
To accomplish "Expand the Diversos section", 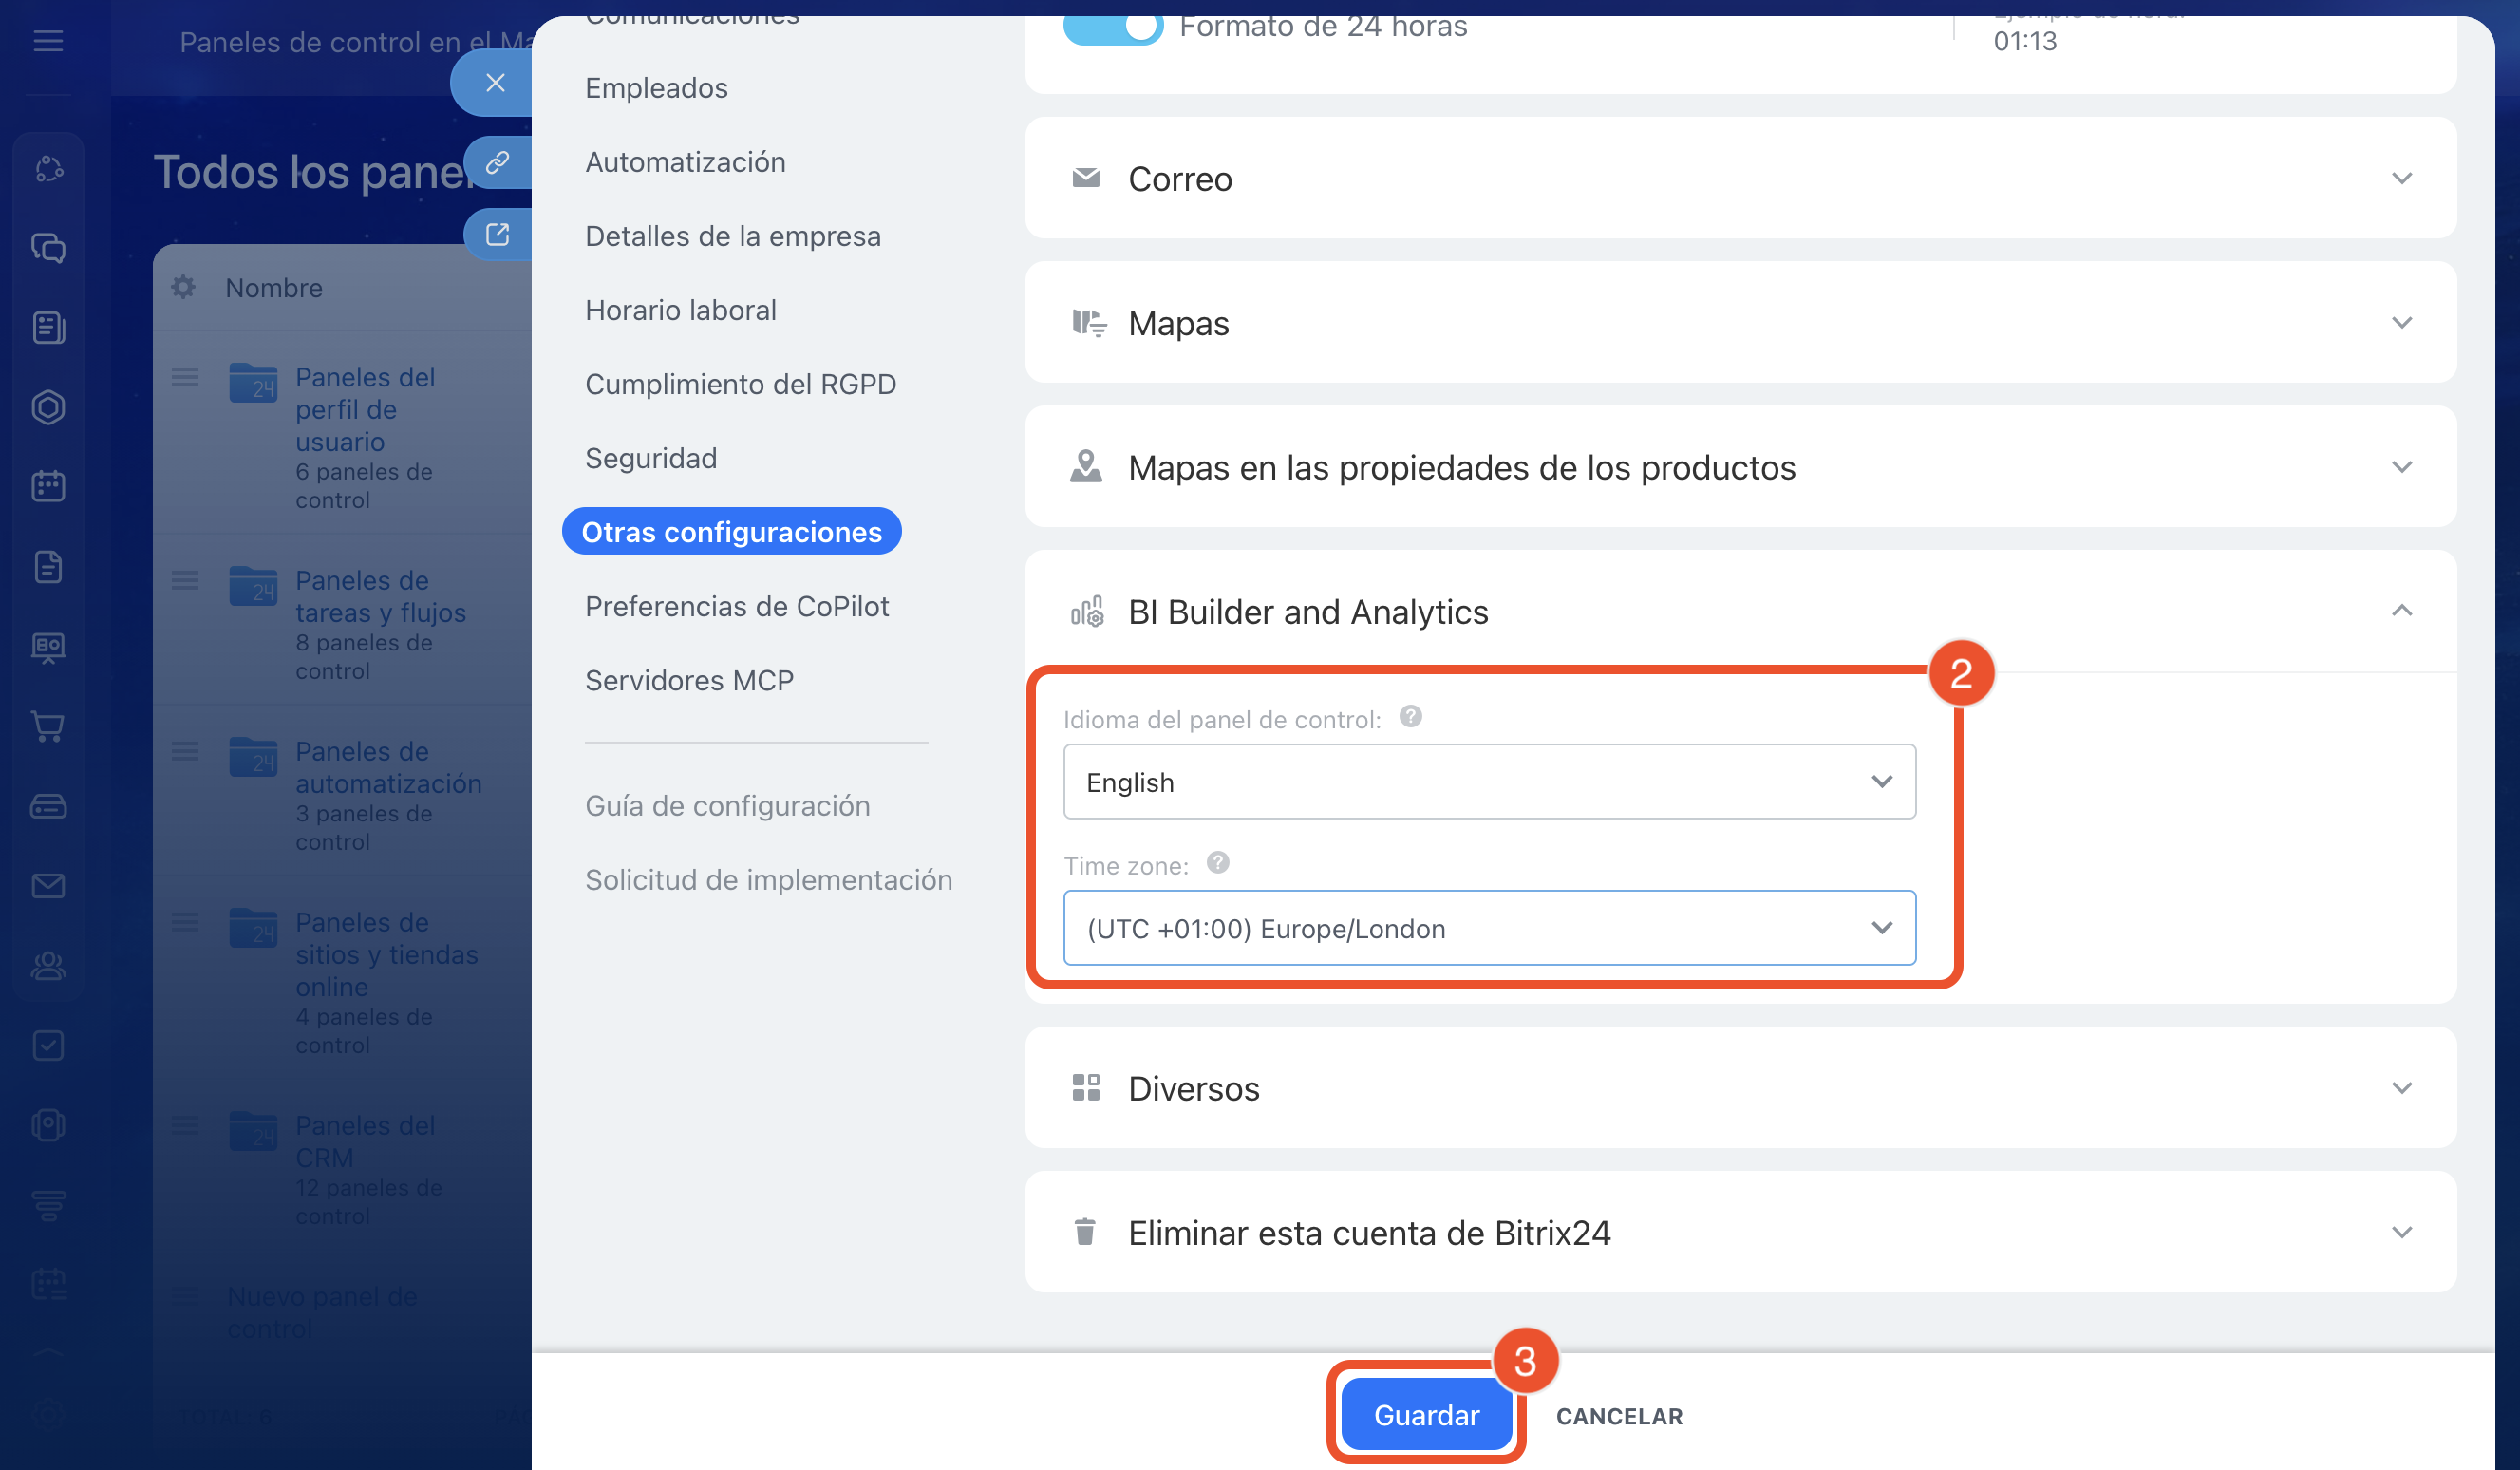I will [x=1740, y=1088].
